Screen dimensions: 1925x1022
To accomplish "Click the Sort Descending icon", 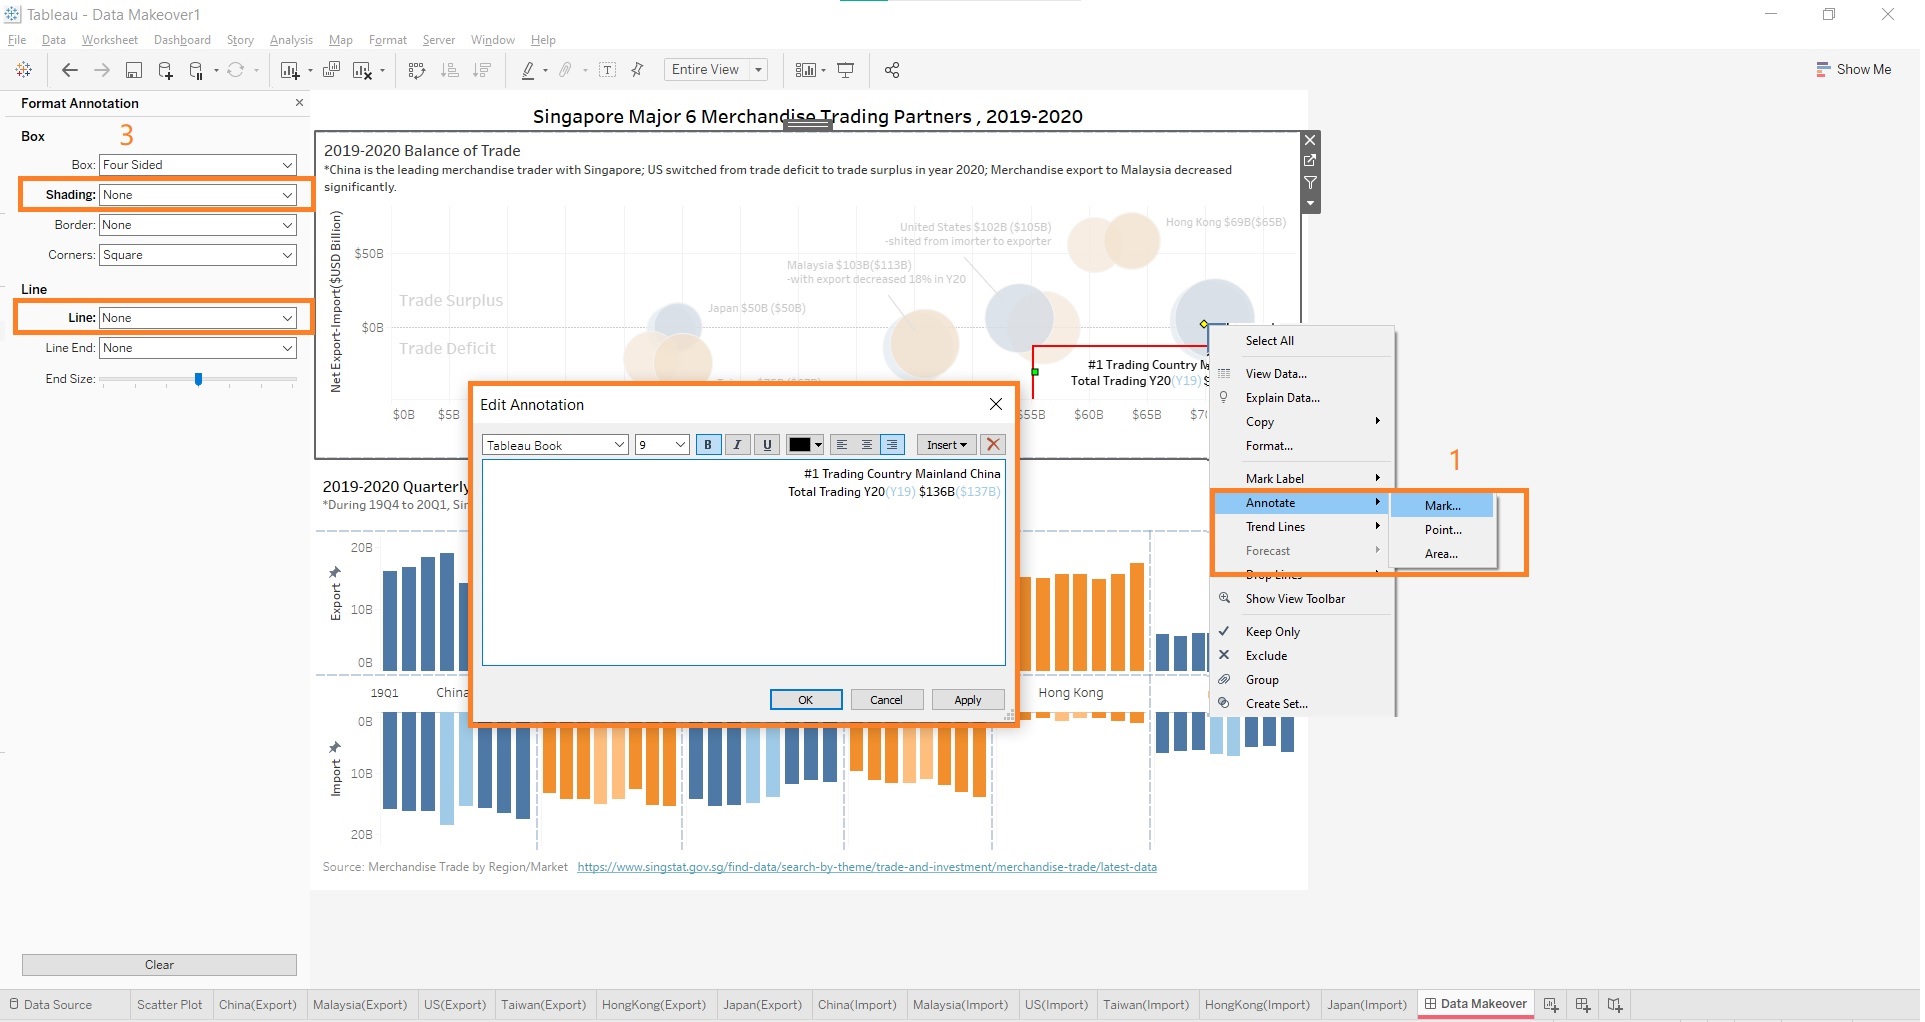I will pyautogui.click(x=482, y=70).
